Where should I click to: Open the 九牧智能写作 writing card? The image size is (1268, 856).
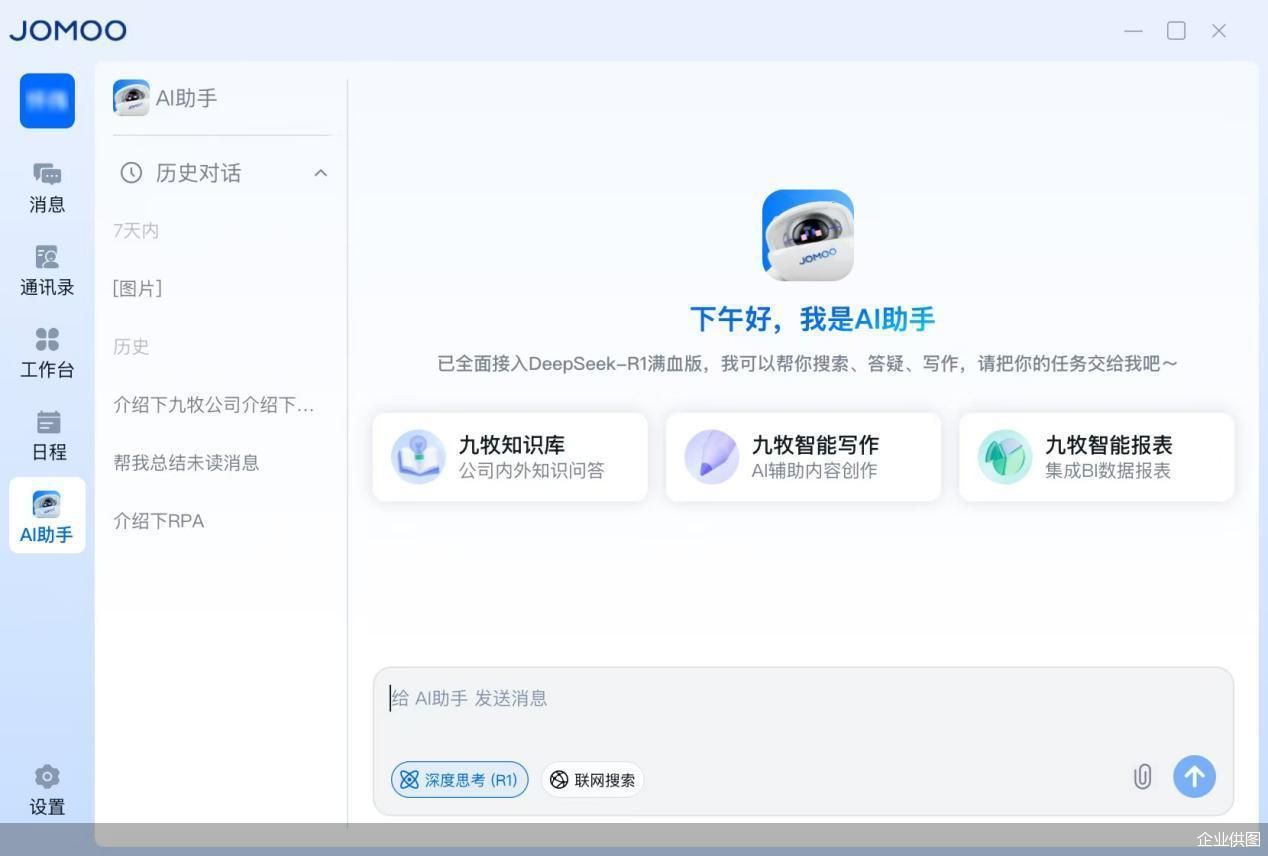[x=803, y=457]
